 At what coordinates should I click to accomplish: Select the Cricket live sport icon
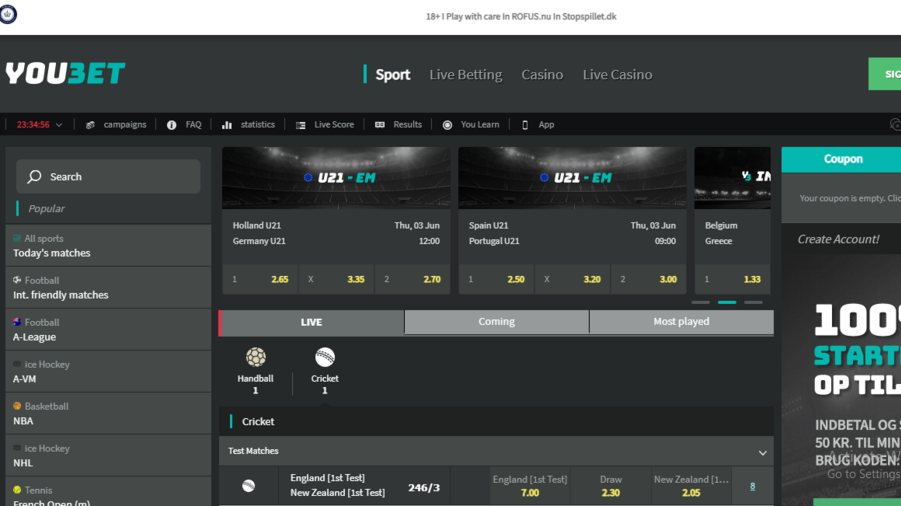point(324,357)
